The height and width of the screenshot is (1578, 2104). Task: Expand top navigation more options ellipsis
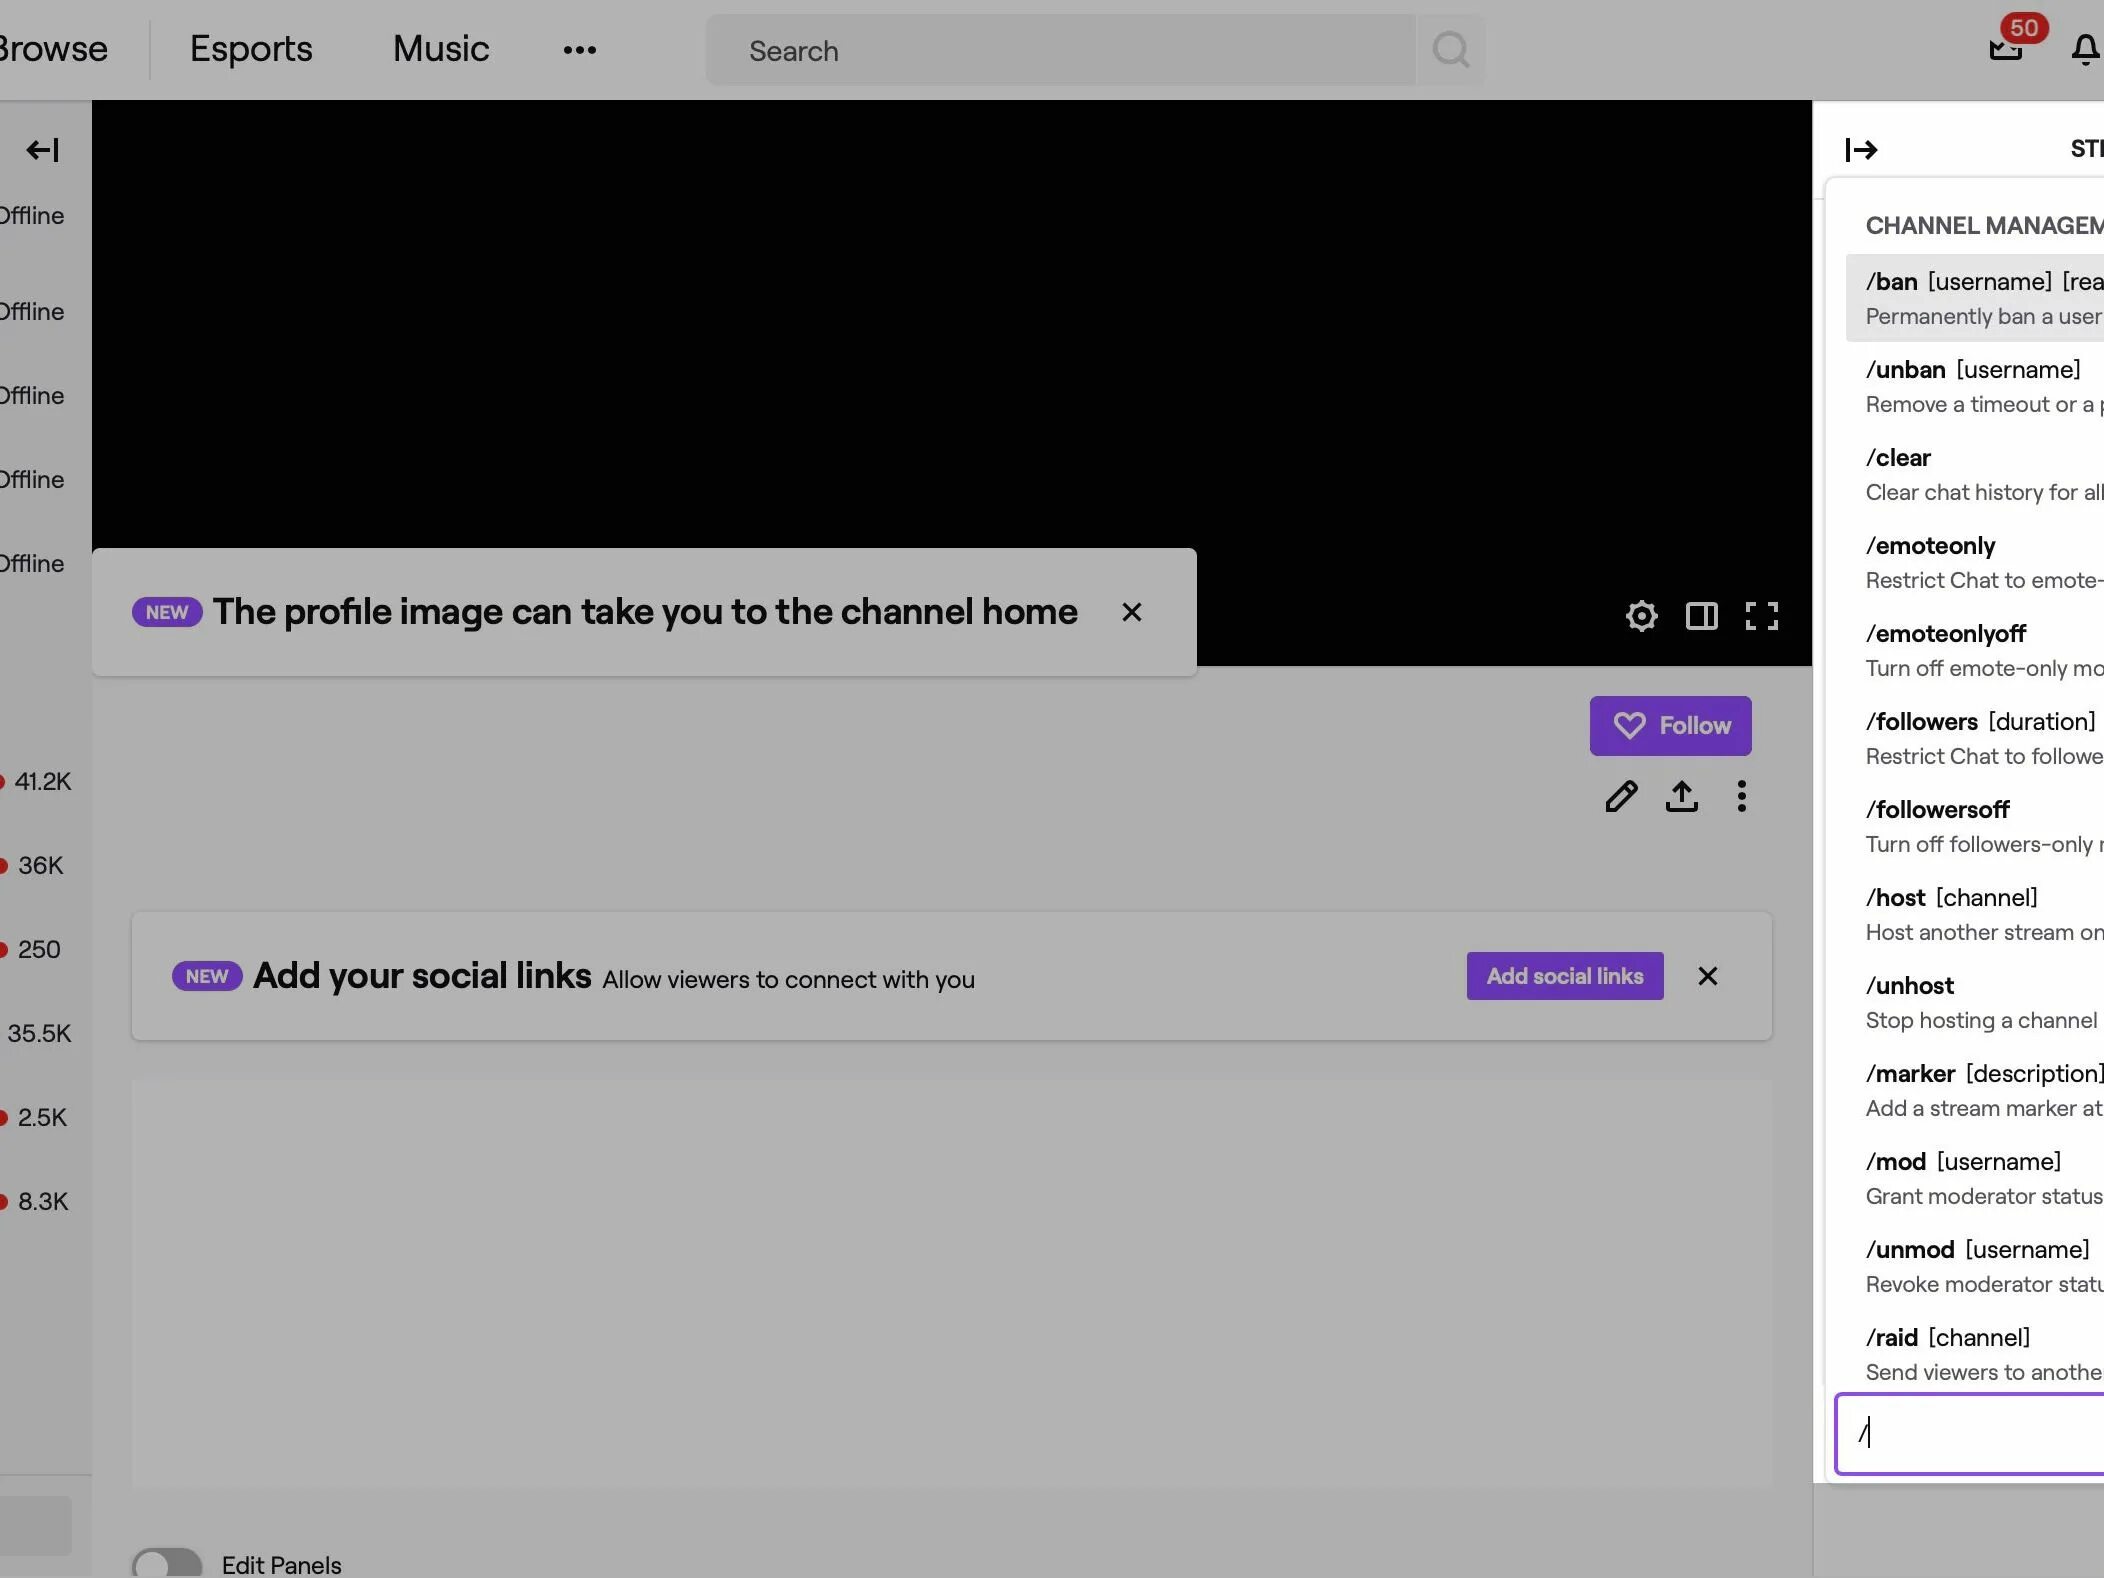click(x=579, y=50)
